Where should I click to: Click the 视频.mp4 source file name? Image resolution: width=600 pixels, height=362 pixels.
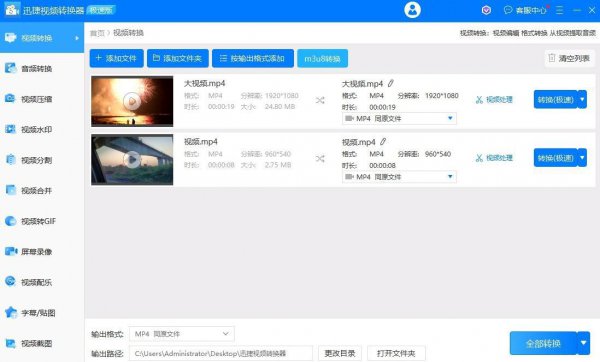(x=201, y=142)
